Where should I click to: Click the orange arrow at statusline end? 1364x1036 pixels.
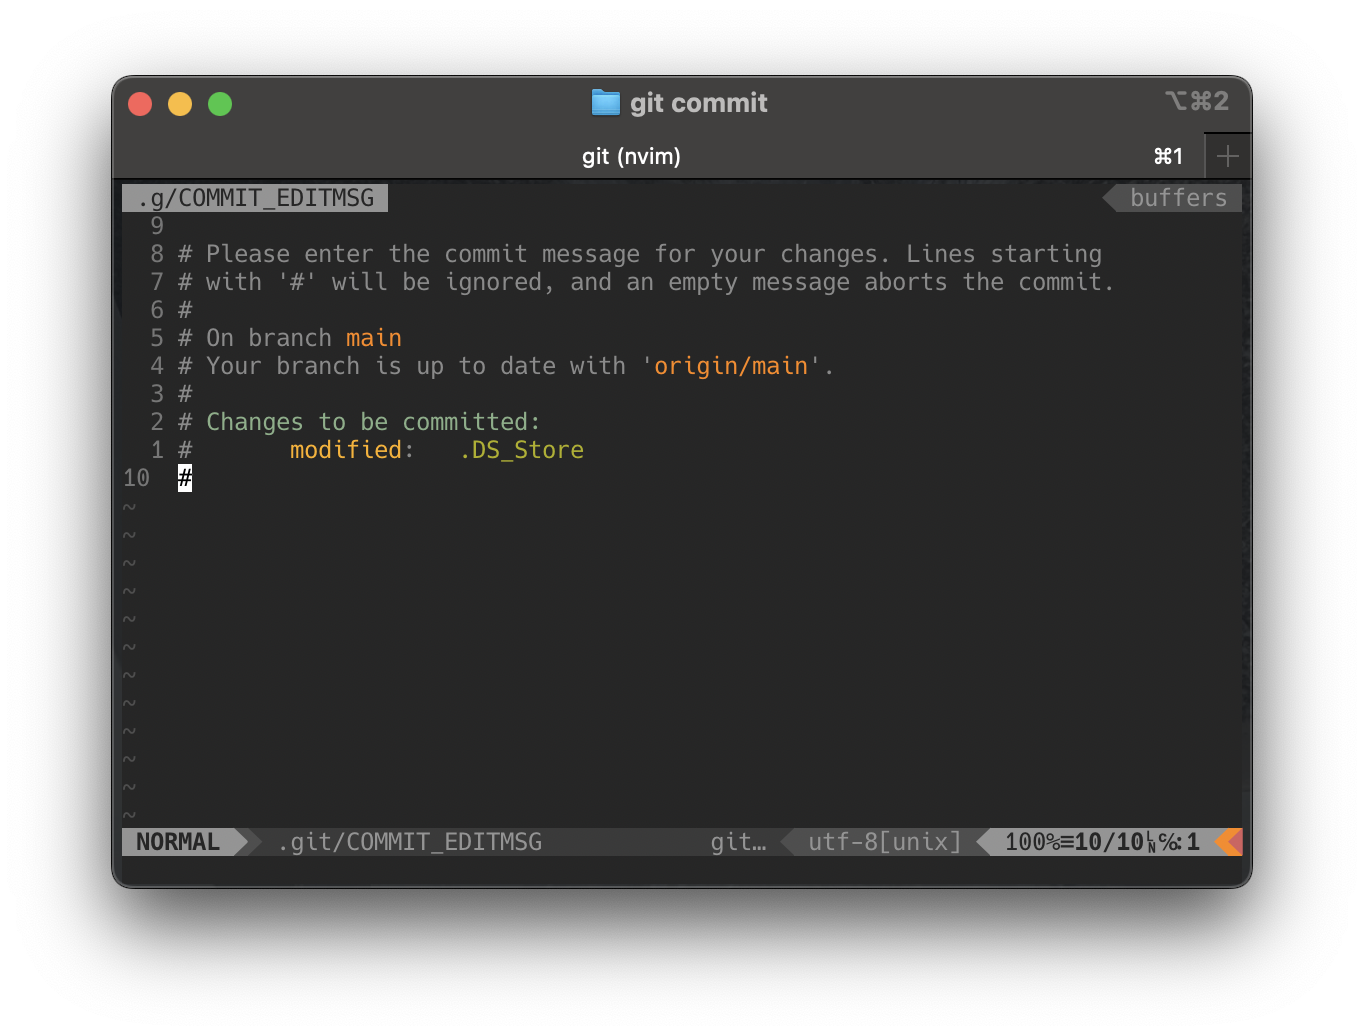(x=1228, y=841)
